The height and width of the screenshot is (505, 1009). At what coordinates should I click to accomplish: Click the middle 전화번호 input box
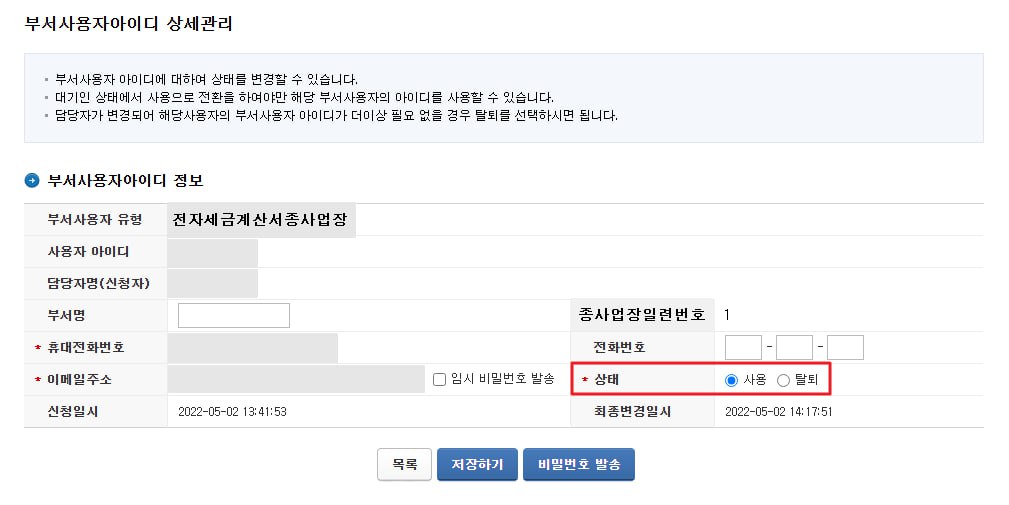click(794, 347)
